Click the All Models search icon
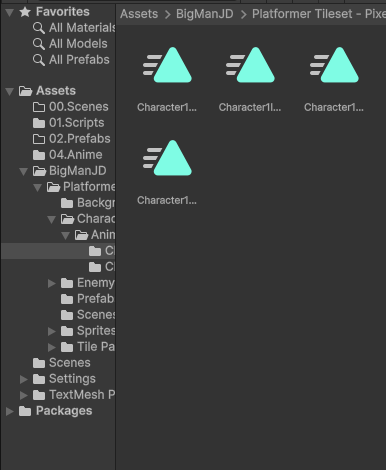This screenshot has height=470, width=386. pos(39,44)
